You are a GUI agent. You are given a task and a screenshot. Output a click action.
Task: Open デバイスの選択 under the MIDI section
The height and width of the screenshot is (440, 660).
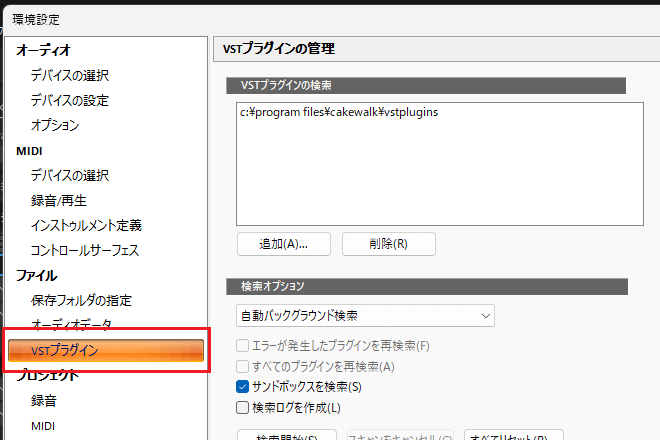[x=69, y=175]
